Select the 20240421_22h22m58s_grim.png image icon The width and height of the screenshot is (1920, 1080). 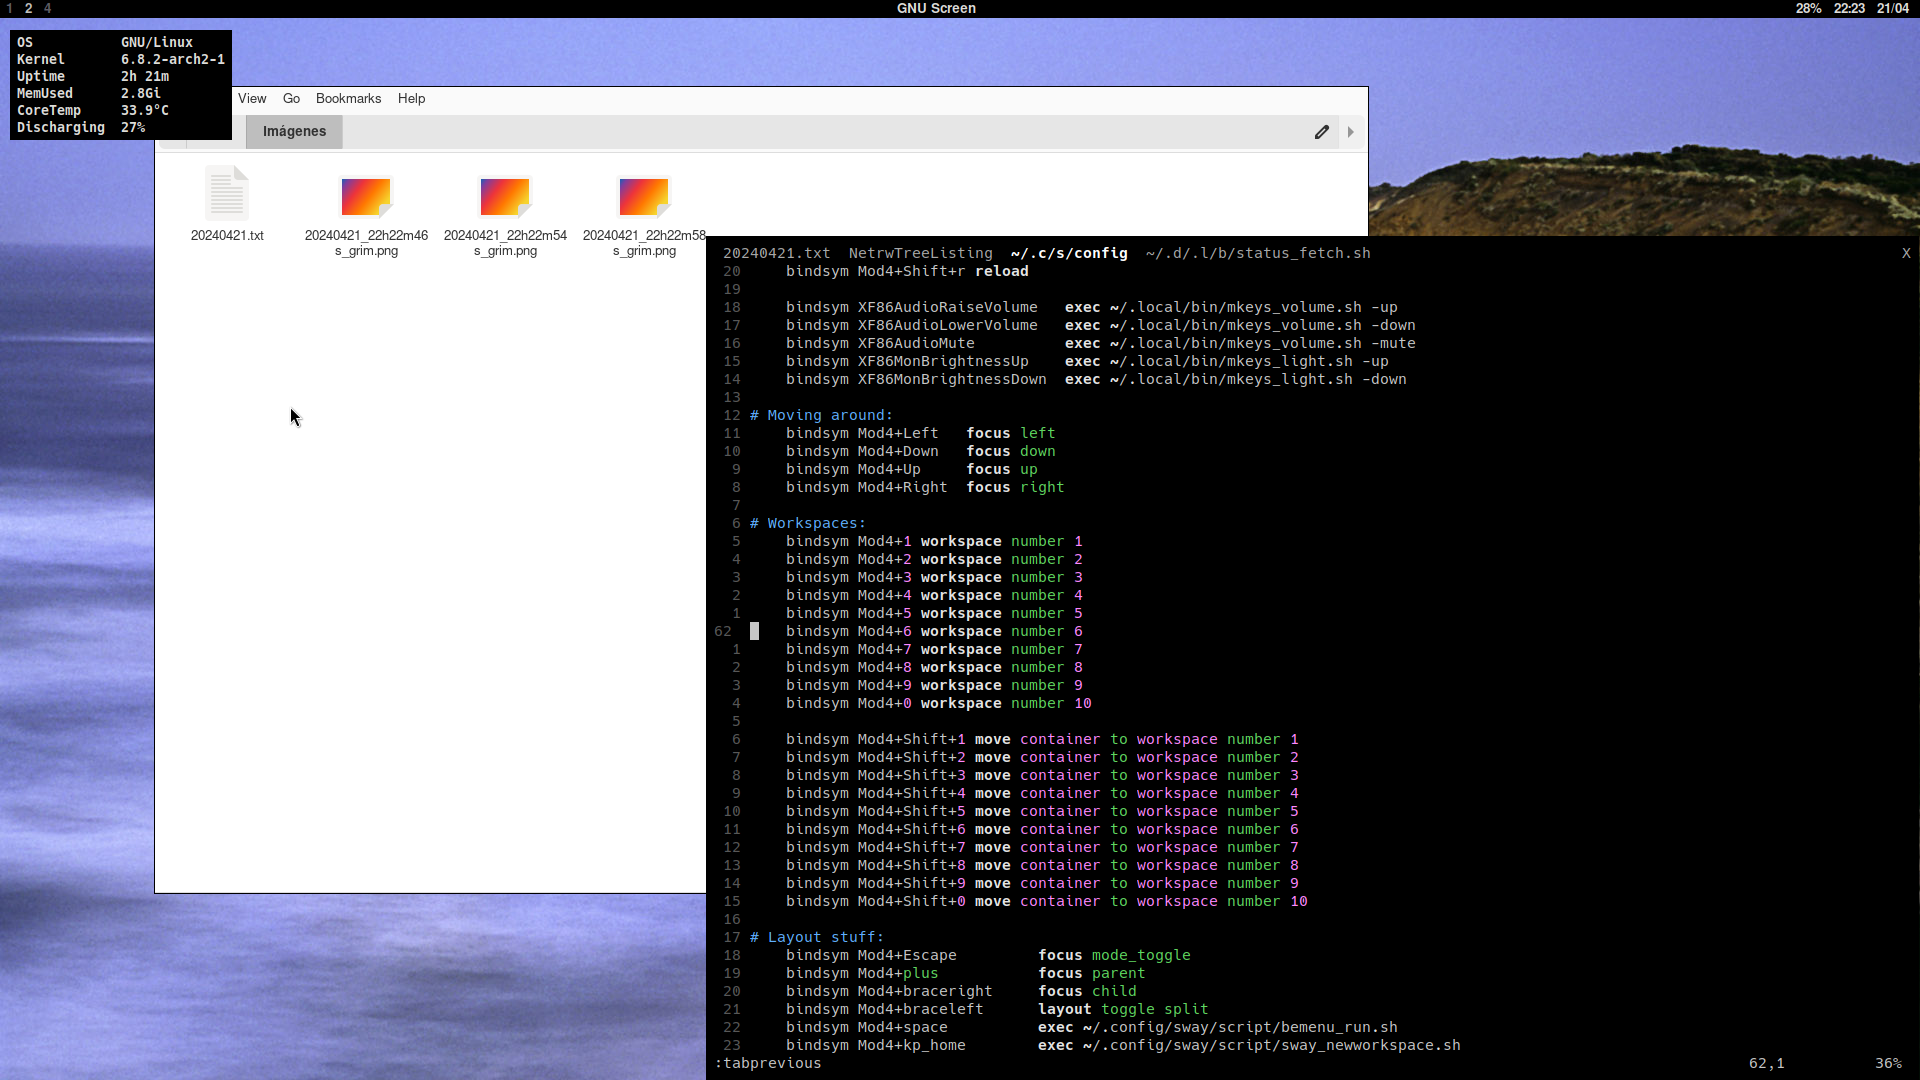tap(644, 197)
